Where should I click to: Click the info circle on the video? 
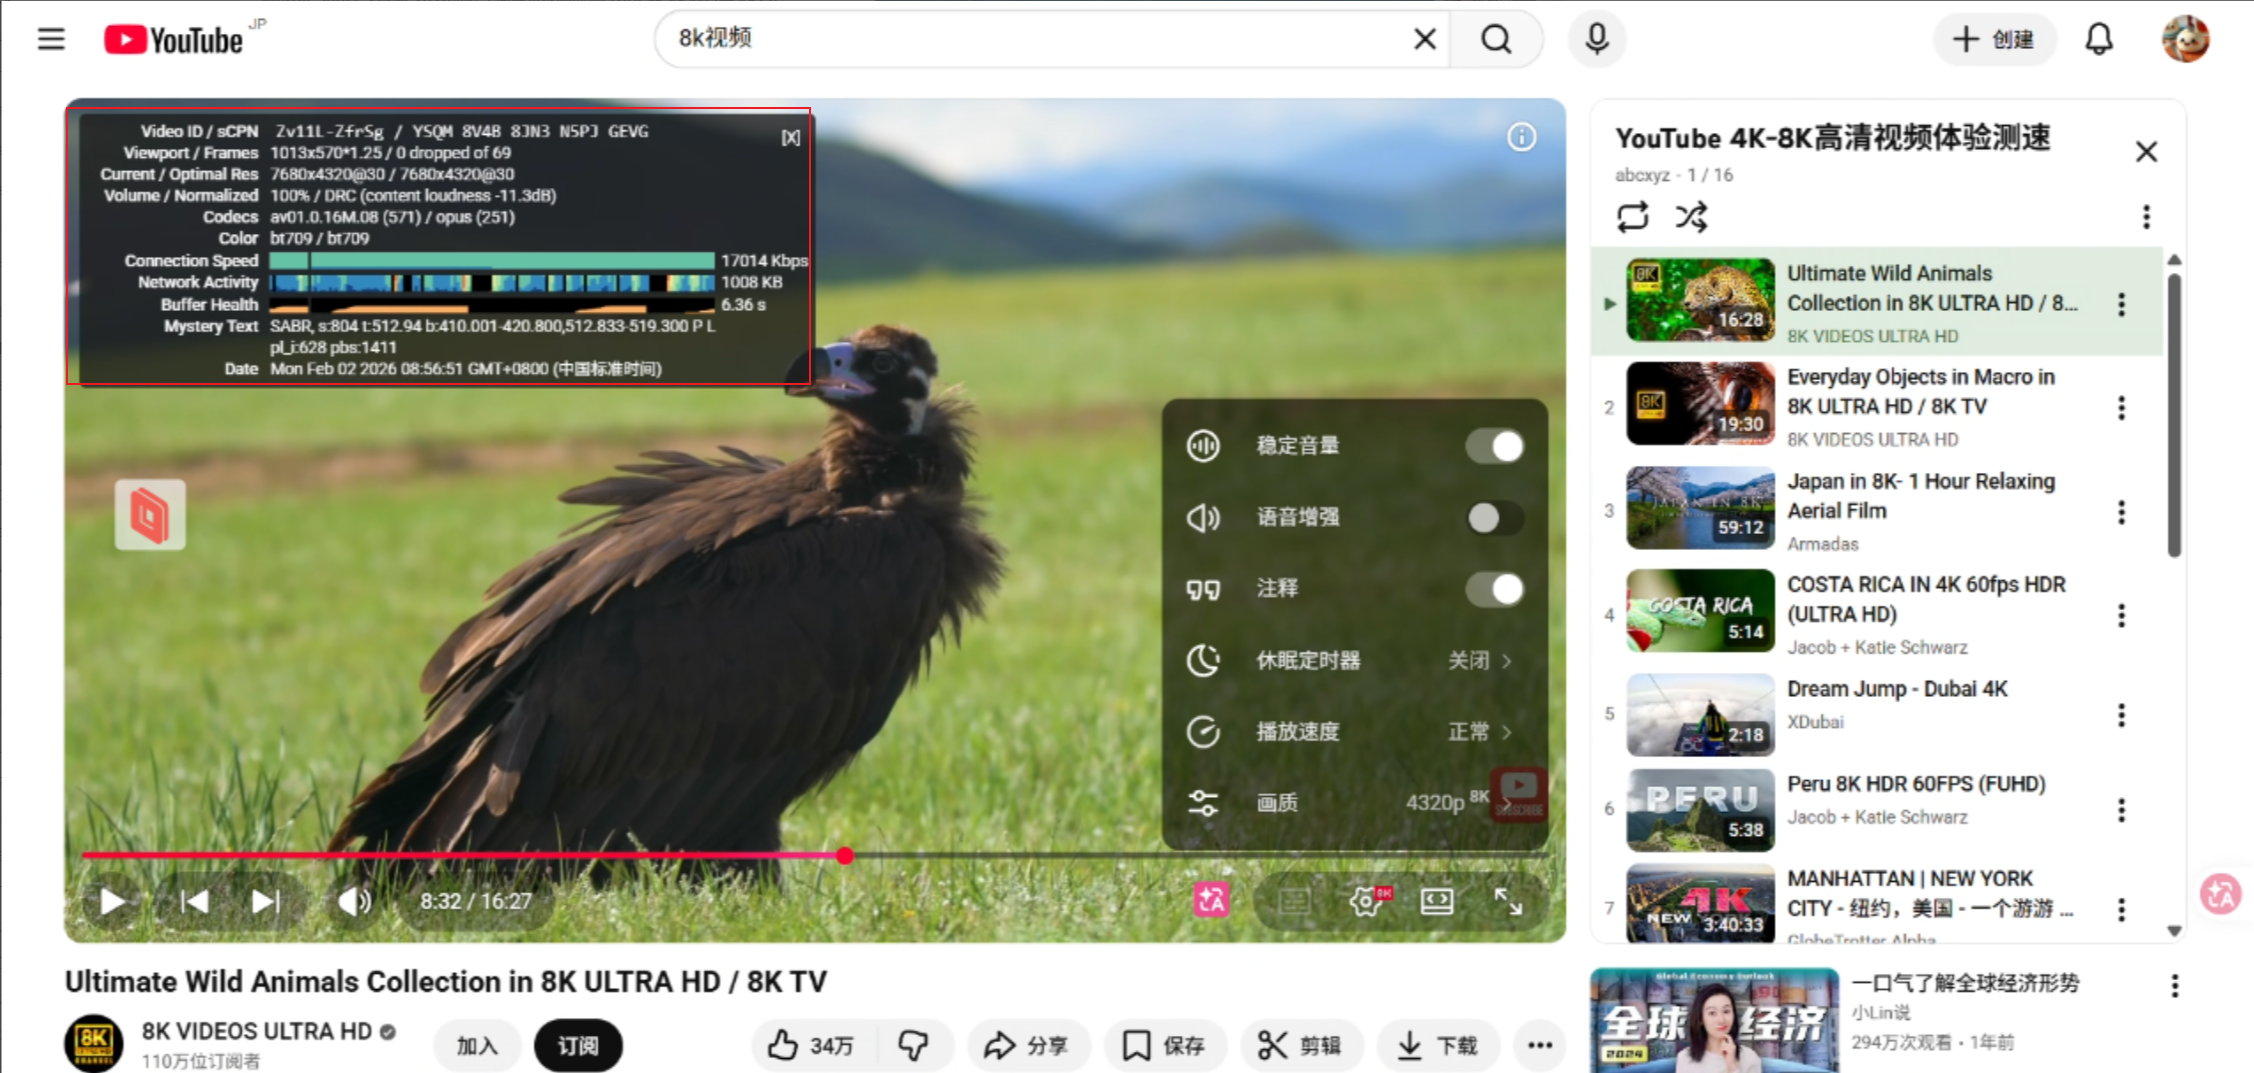[1521, 137]
